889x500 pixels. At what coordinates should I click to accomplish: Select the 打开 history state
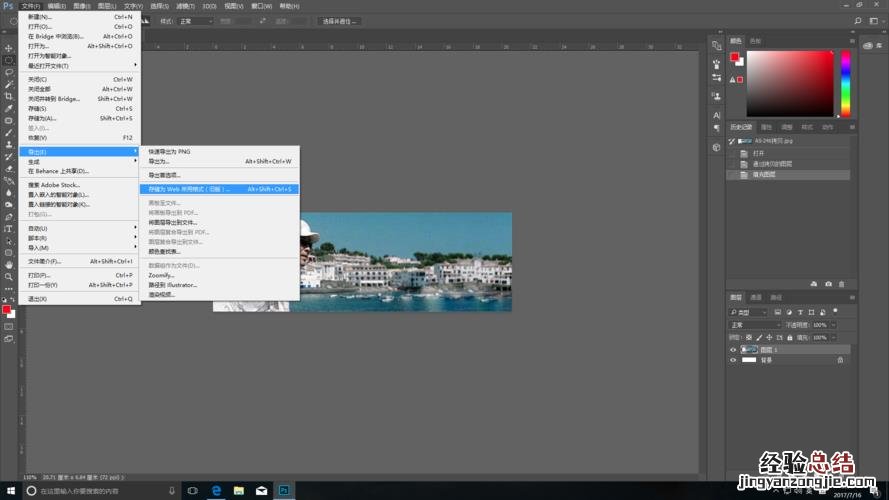point(758,153)
